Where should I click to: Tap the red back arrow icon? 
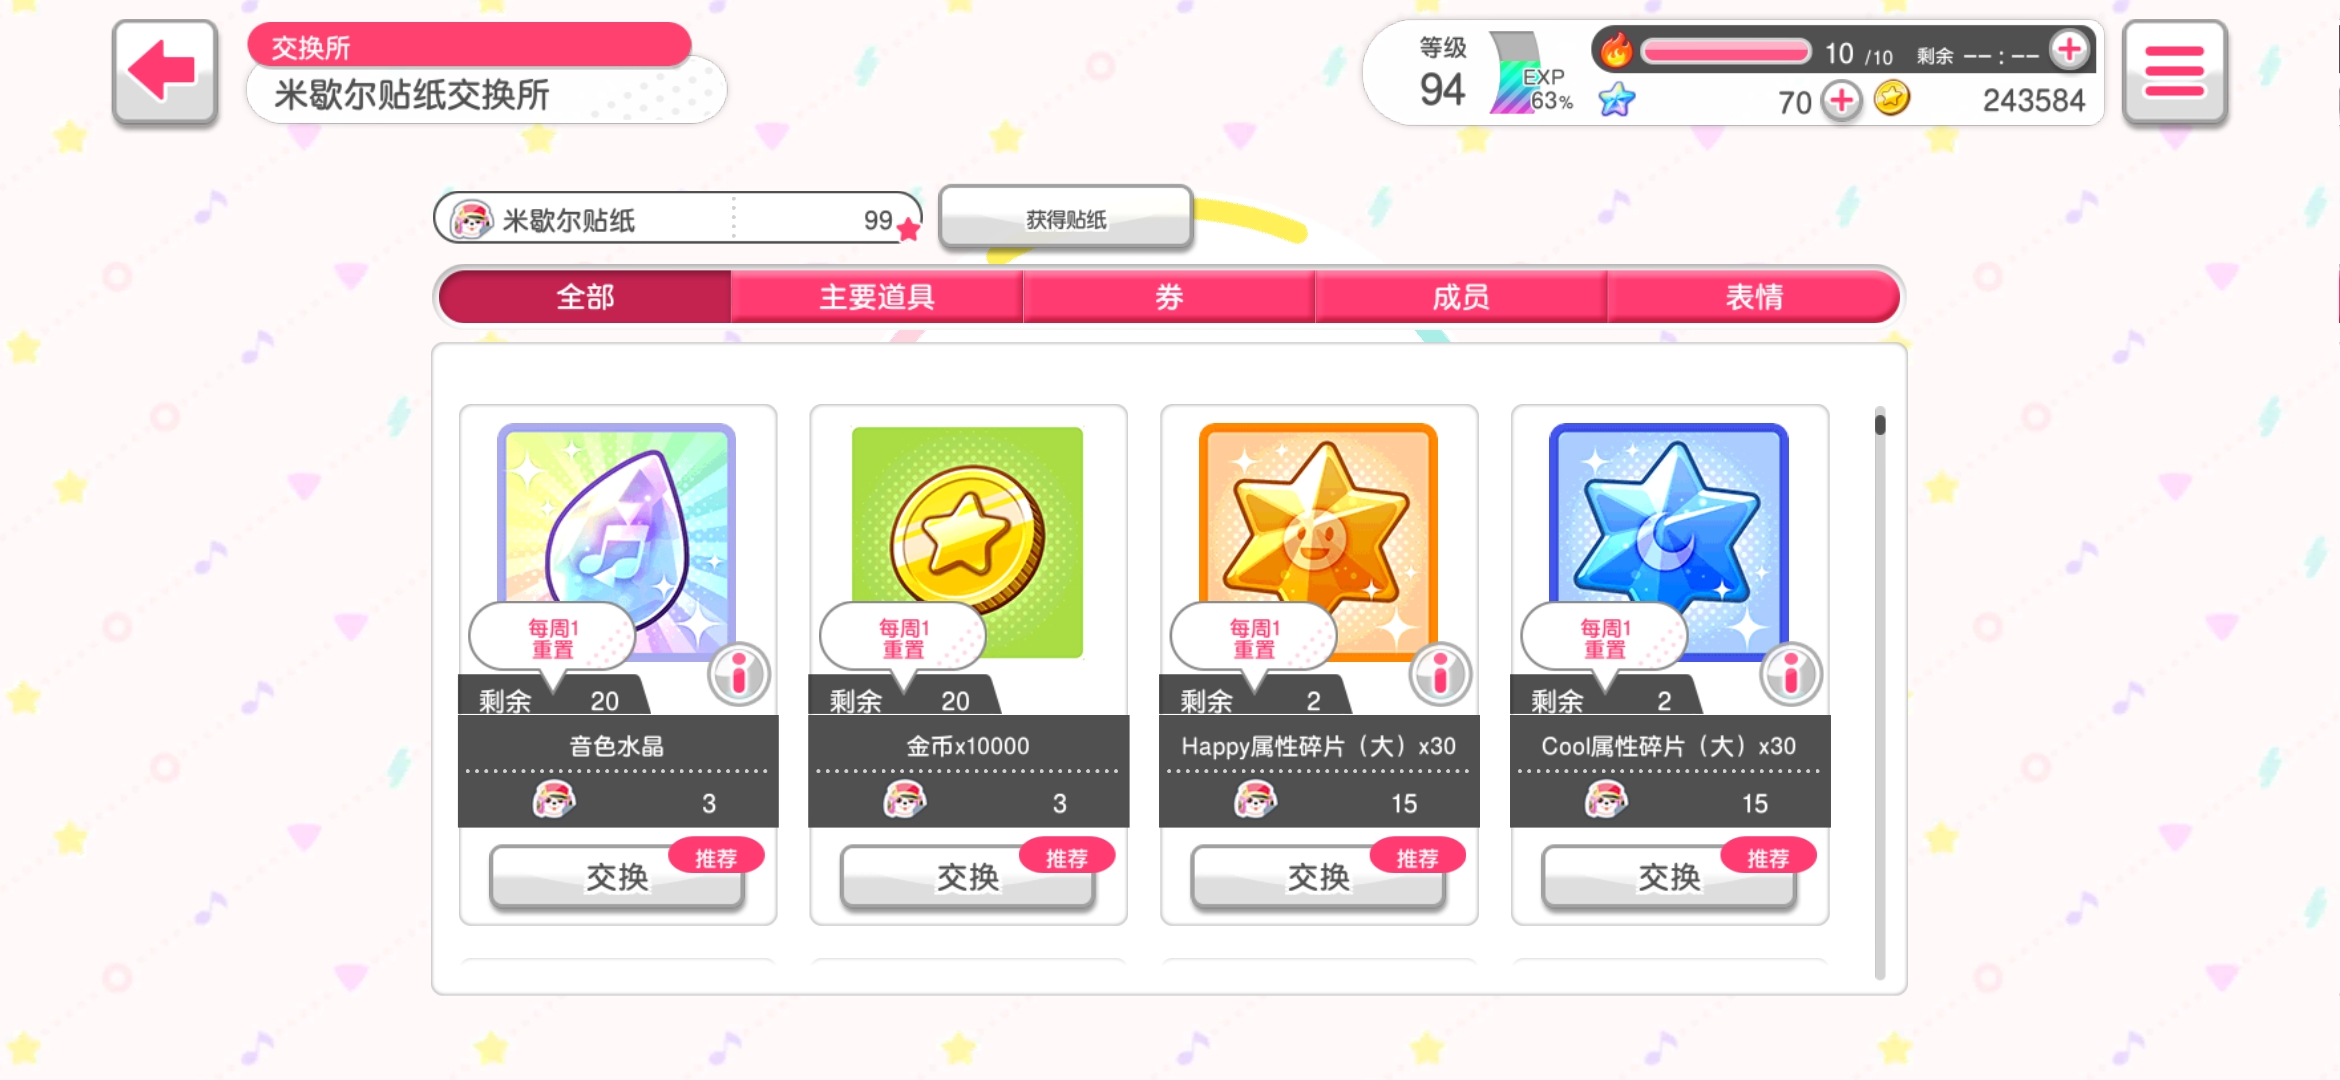tap(165, 73)
